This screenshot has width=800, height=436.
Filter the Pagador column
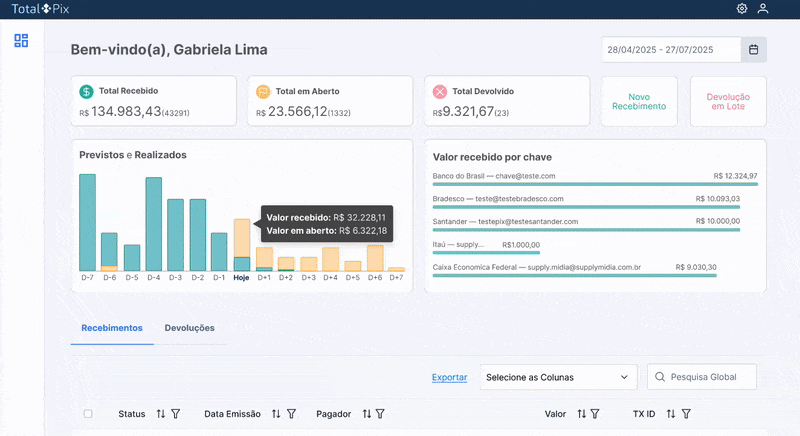[x=381, y=414]
